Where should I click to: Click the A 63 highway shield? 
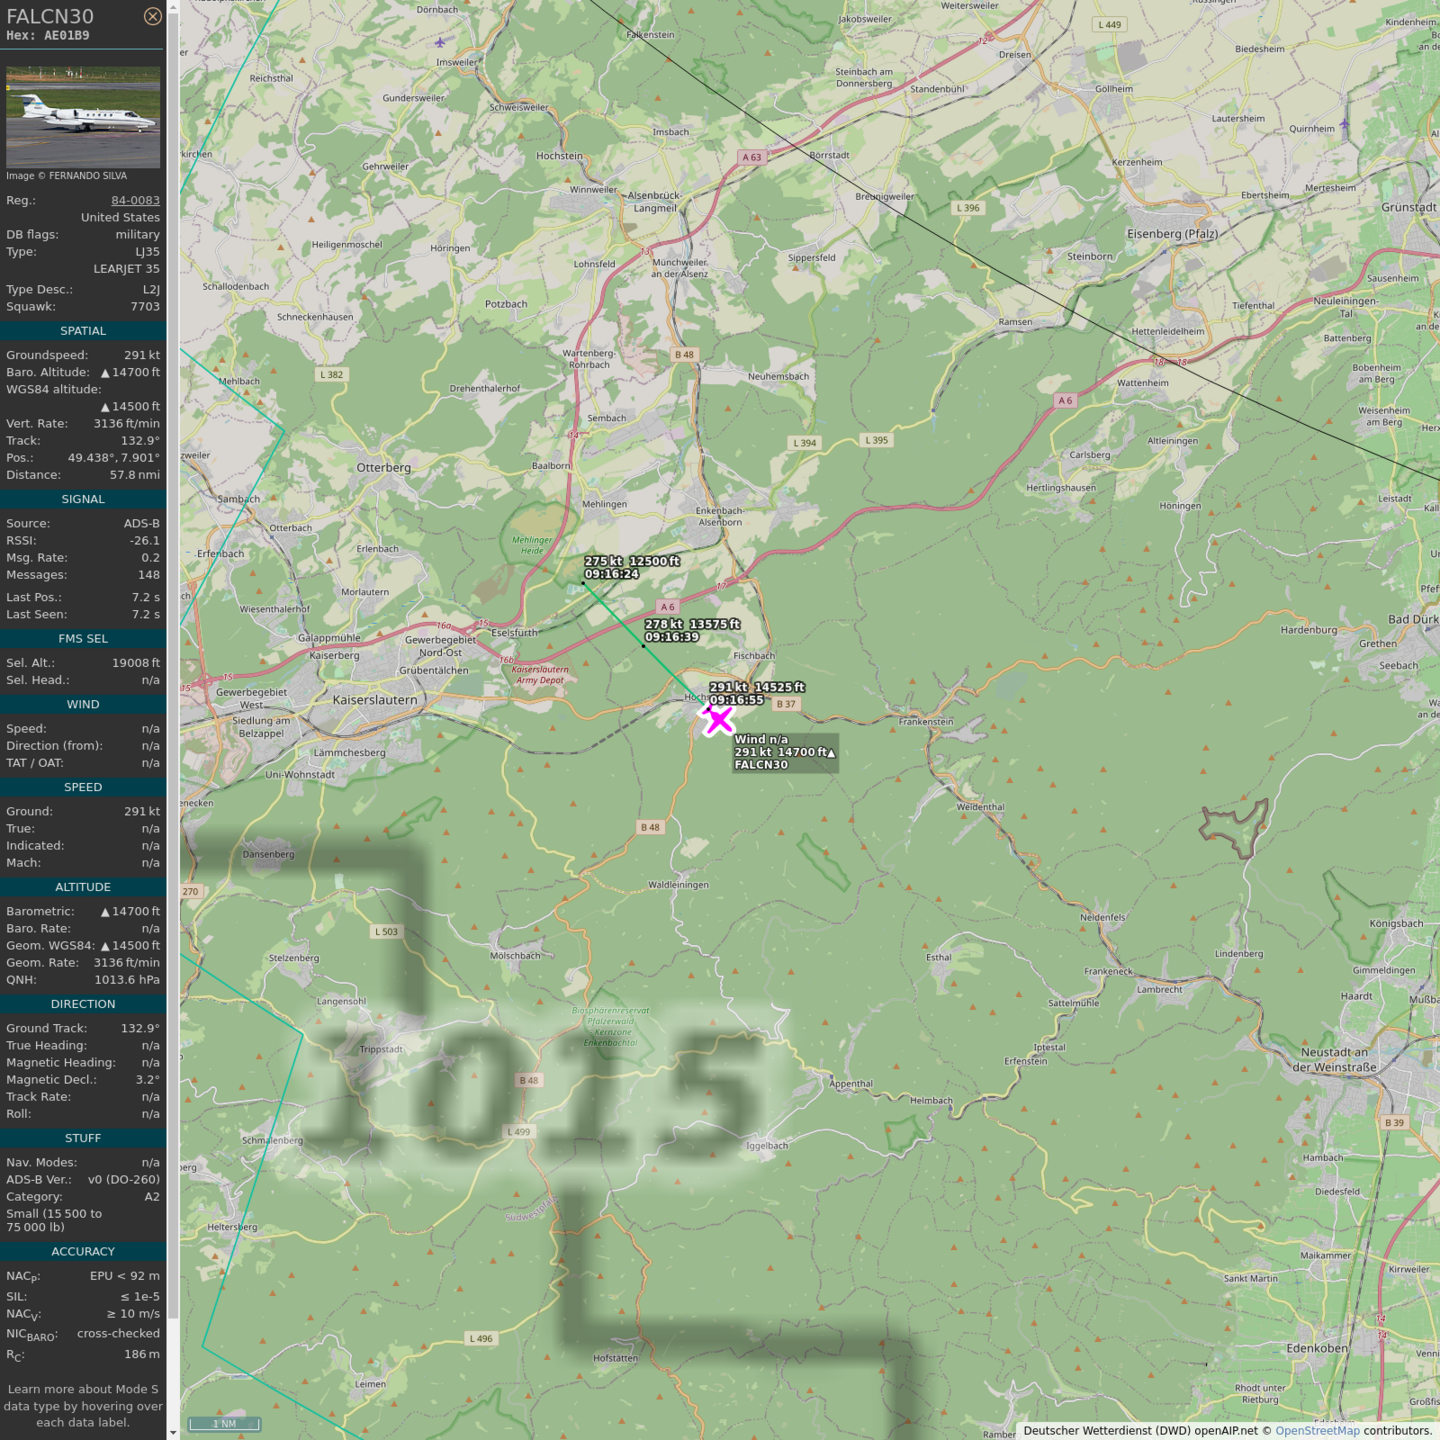tap(751, 157)
